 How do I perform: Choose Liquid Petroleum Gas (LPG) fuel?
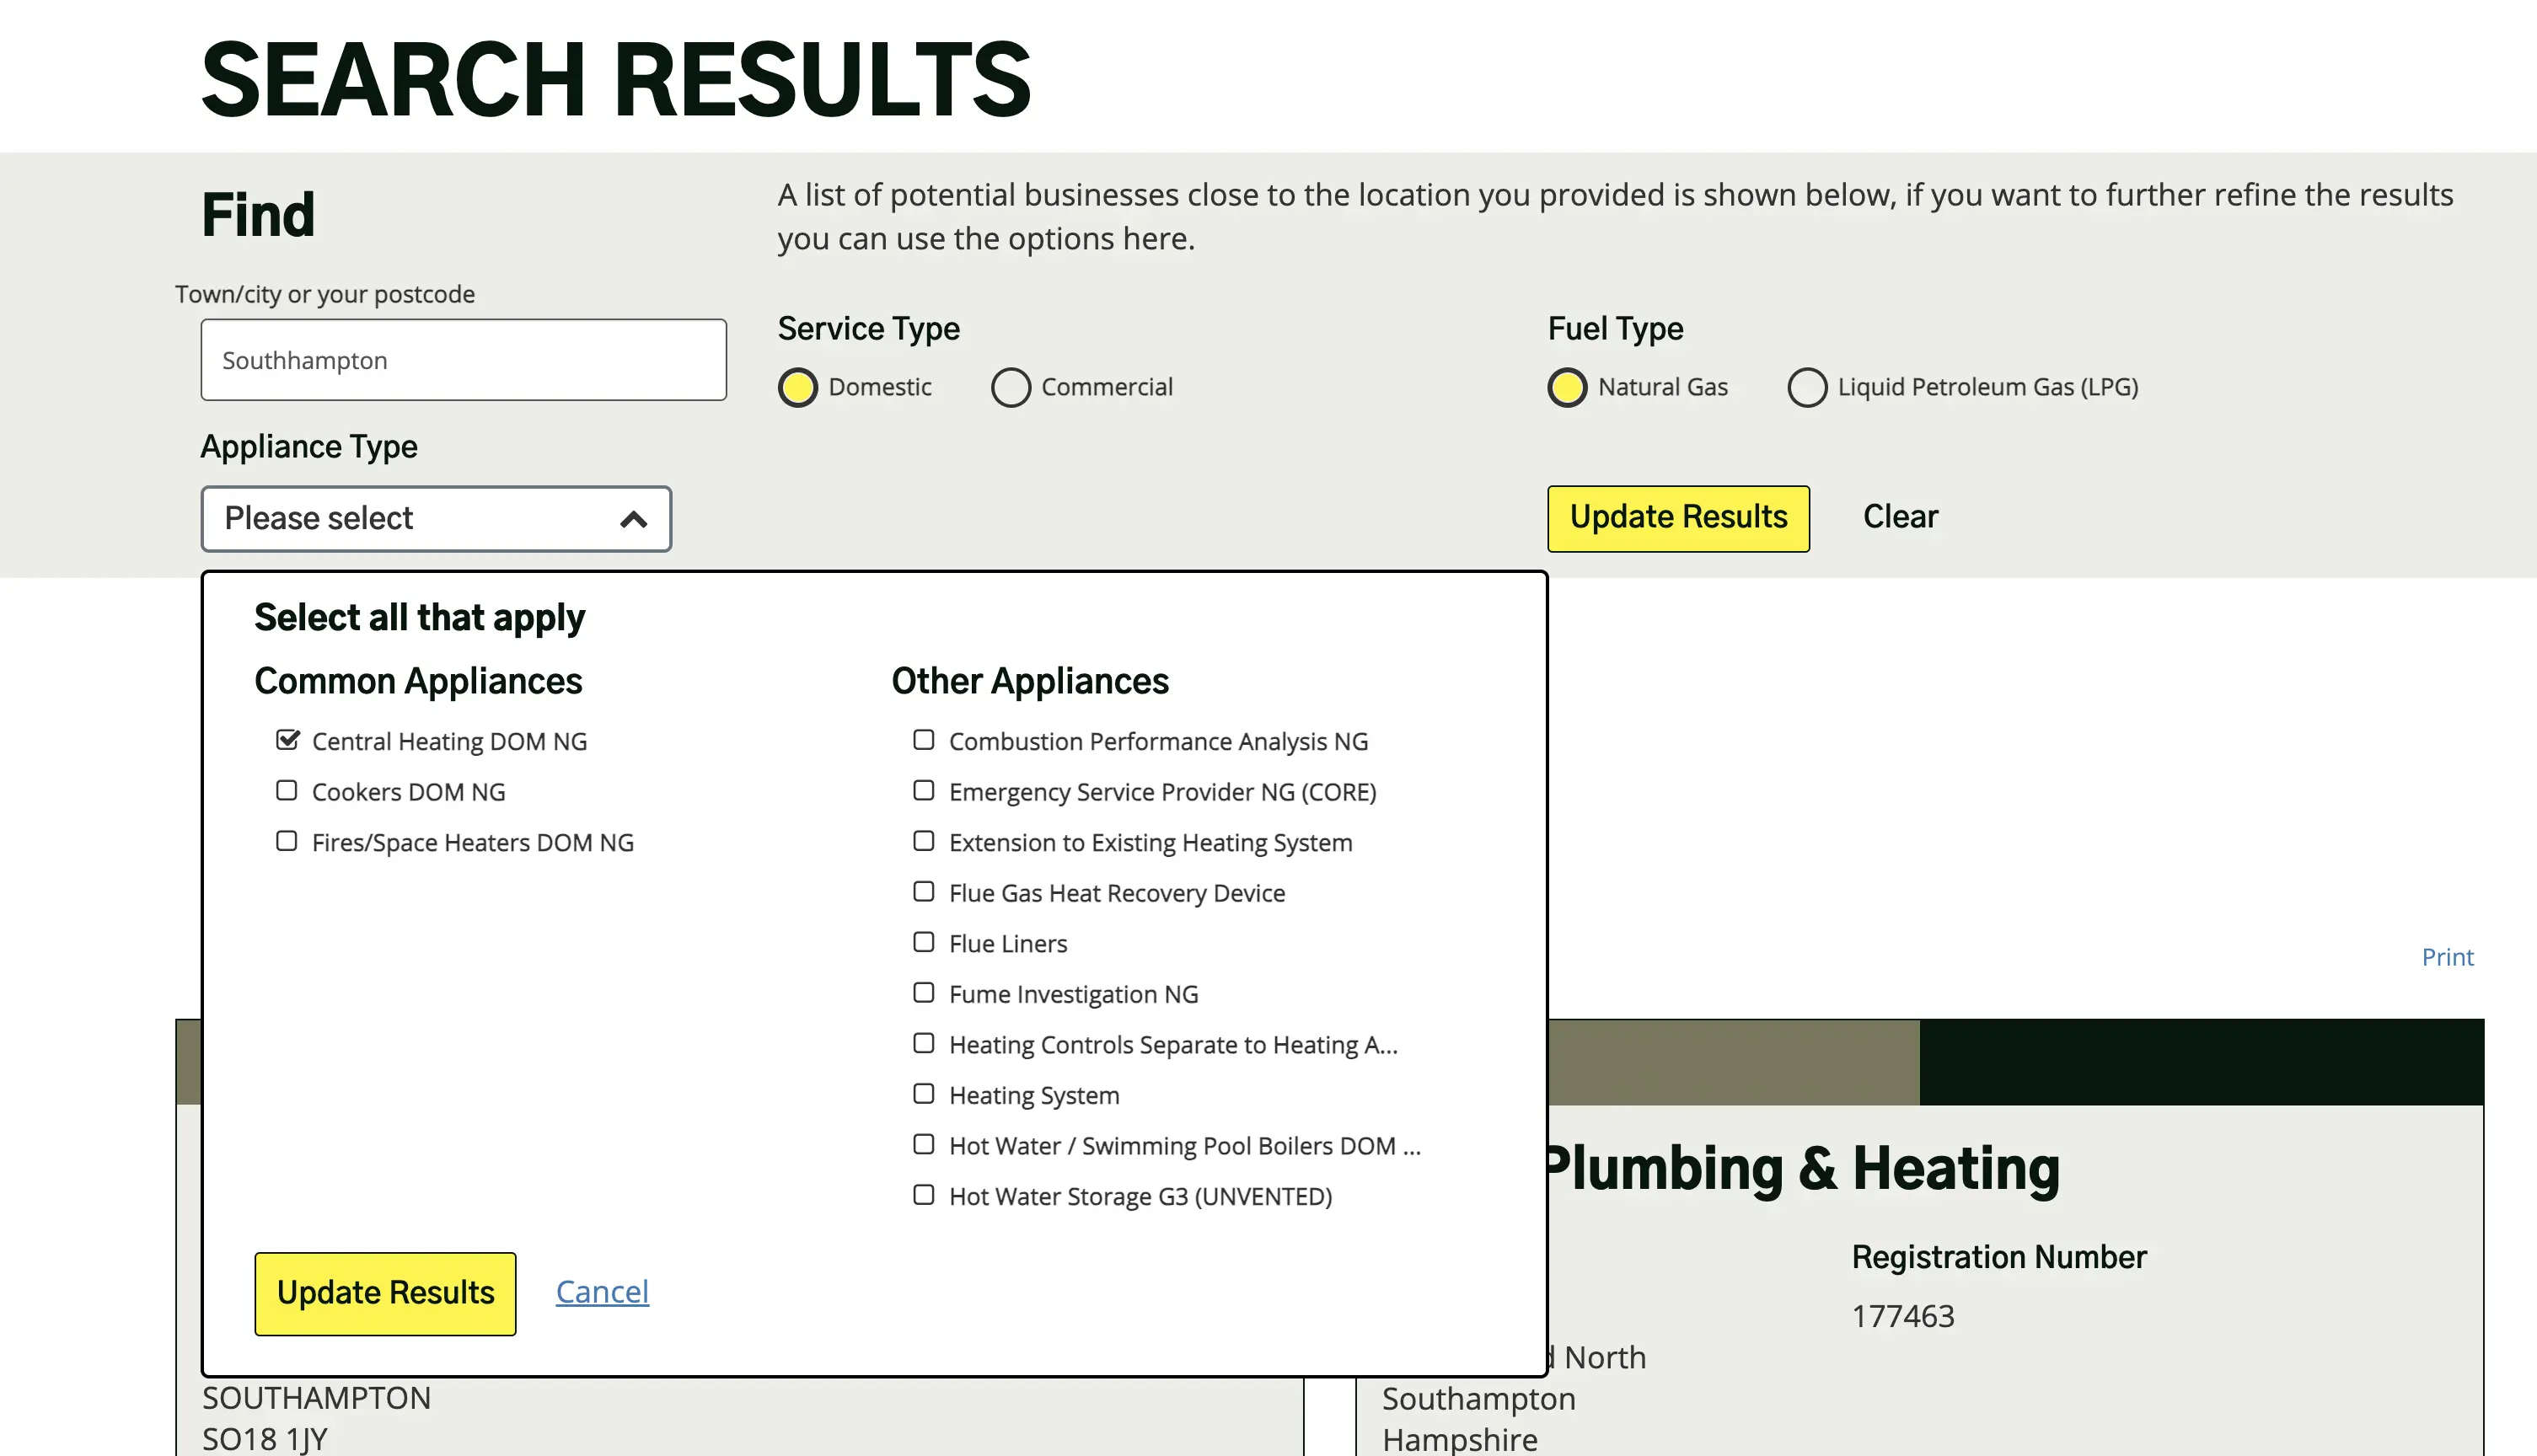coord(1808,388)
